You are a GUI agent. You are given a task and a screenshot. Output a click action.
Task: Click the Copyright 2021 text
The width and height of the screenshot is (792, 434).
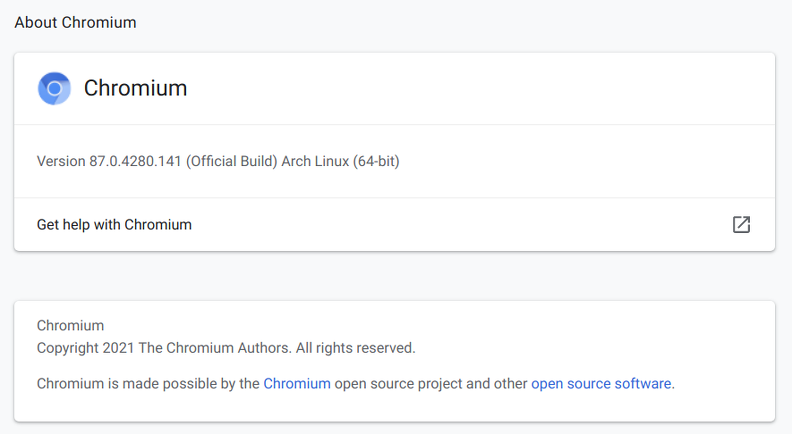tap(85, 348)
